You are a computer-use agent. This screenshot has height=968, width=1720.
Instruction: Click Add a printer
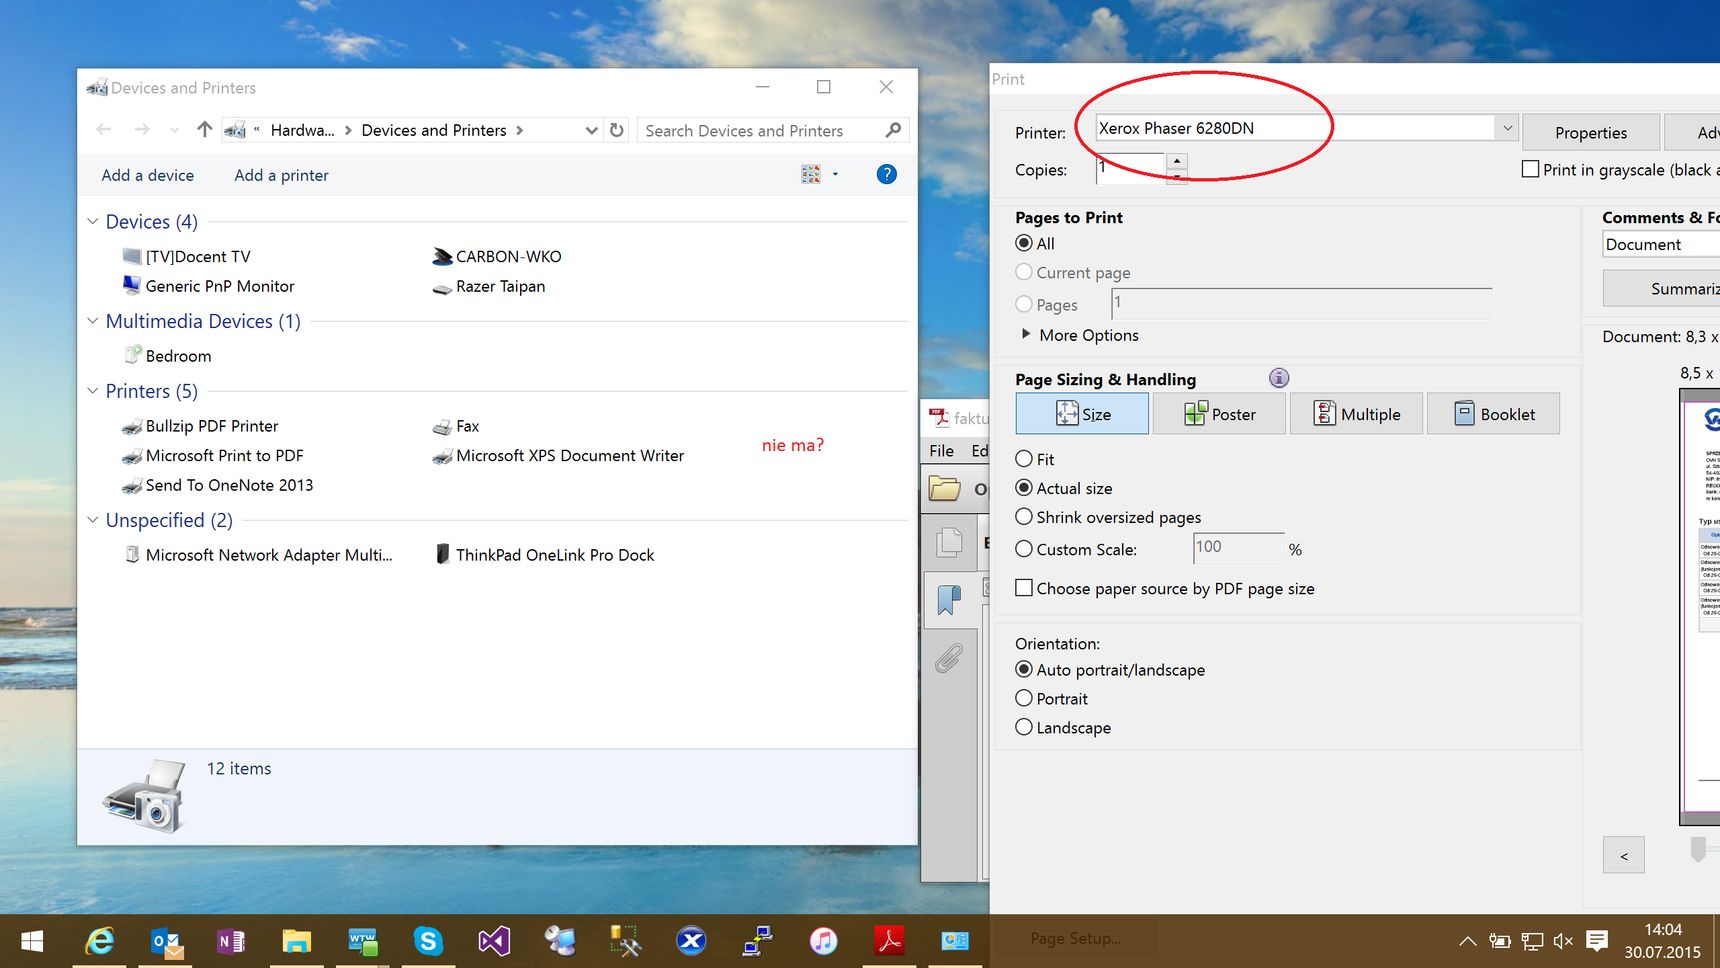281,175
